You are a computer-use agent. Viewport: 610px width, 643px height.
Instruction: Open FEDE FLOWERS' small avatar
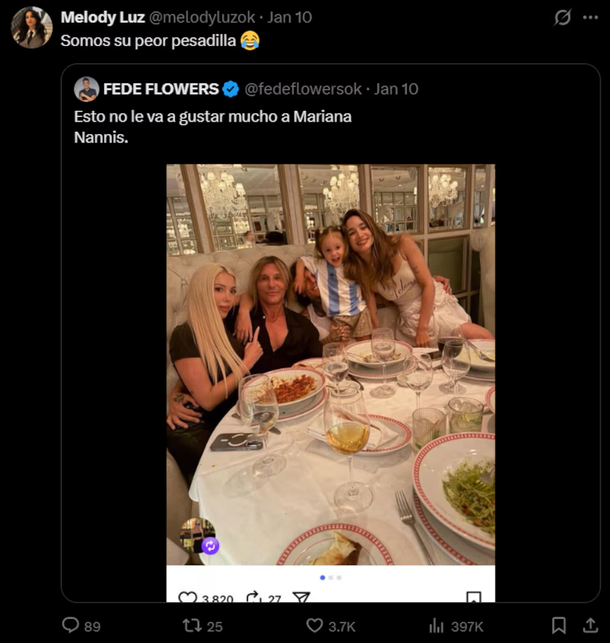tap(87, 89)
